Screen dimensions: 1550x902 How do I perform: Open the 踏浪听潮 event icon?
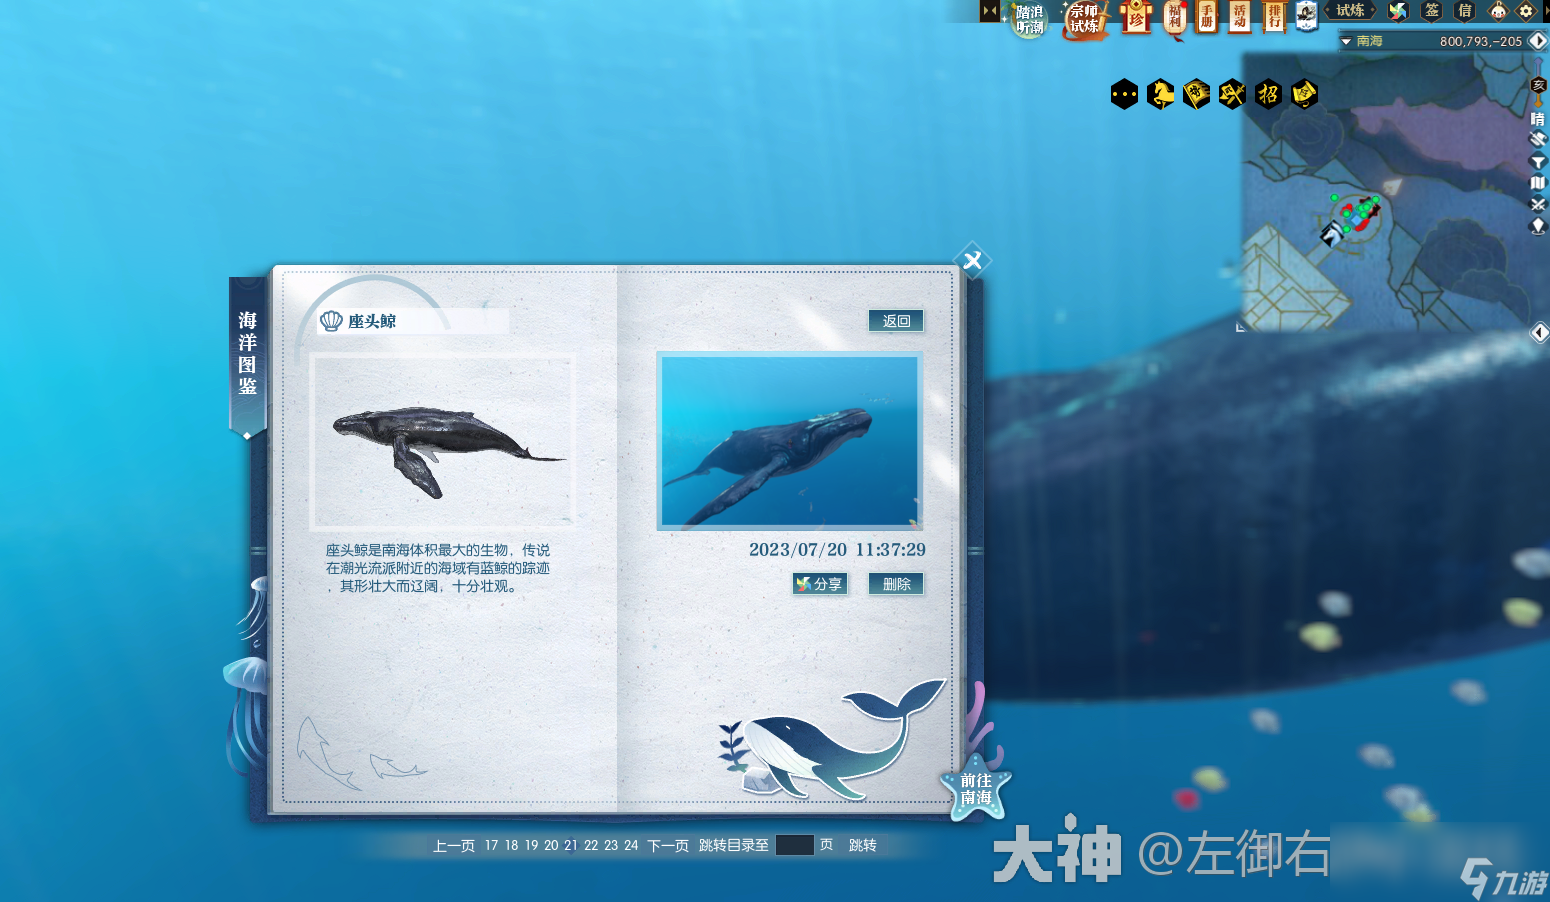click(x=1029, y=18)
